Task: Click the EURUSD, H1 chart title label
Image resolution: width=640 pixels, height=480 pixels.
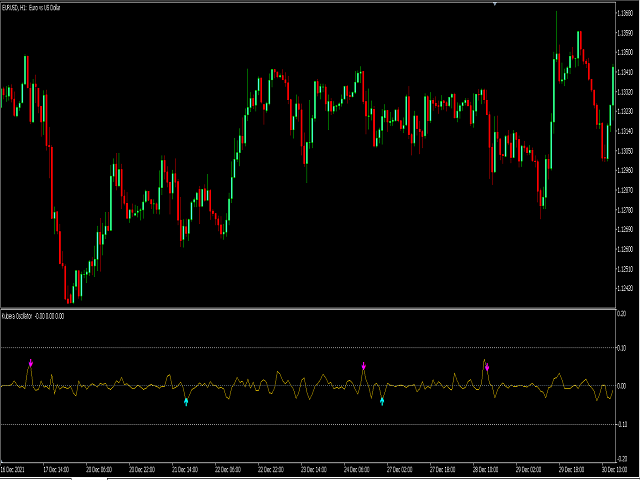Action: [40, 7]
